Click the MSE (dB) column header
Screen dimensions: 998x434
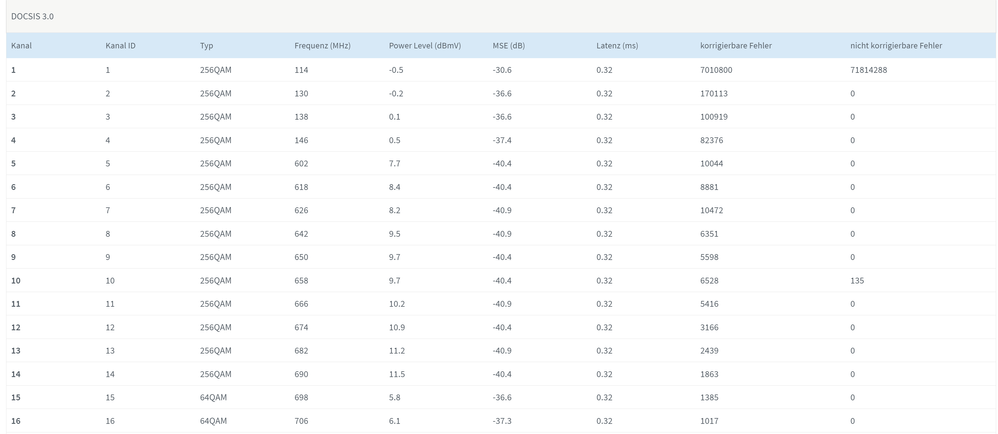508,46
